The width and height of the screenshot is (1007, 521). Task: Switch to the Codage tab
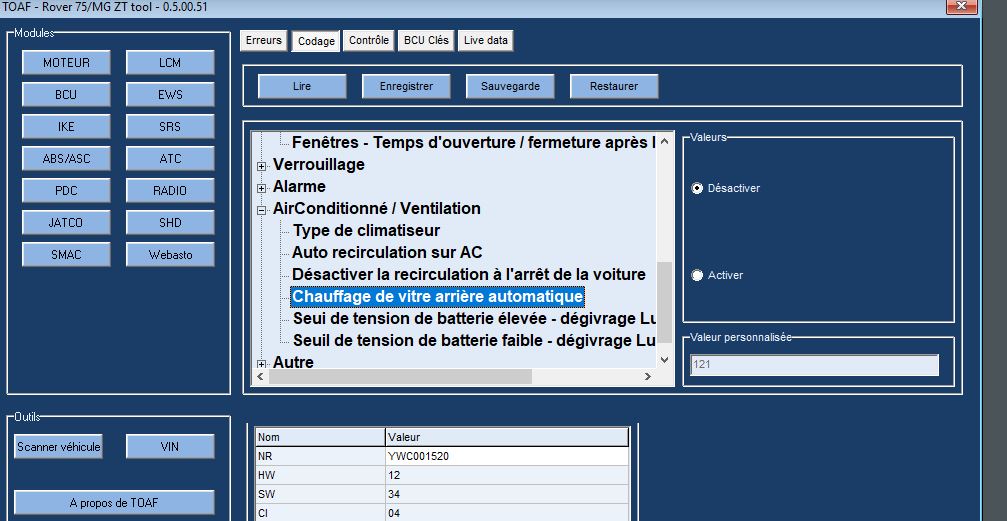click(x=316, y=41)
